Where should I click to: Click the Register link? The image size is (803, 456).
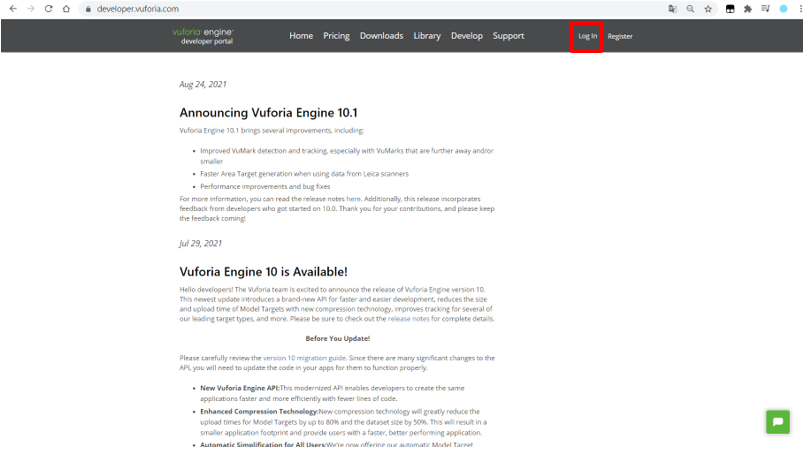(620, 36)
